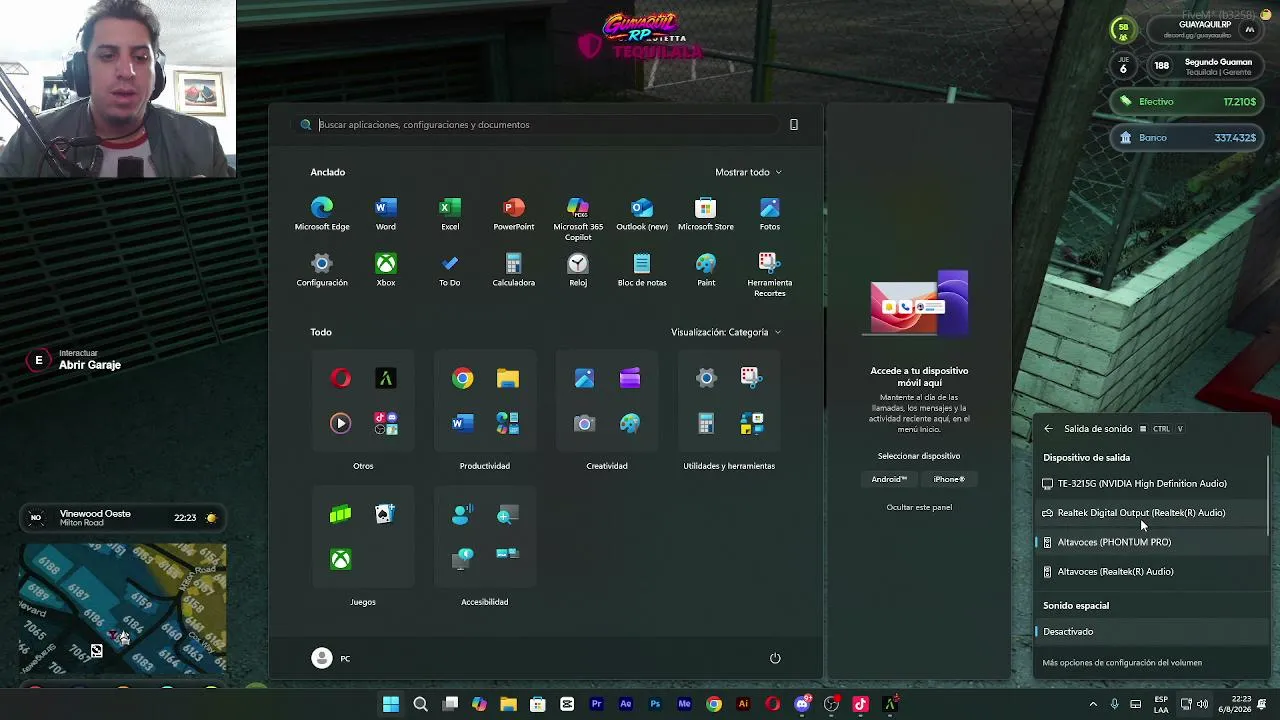
Task: Open network and volume quick settings
Action: [1194, 704]
